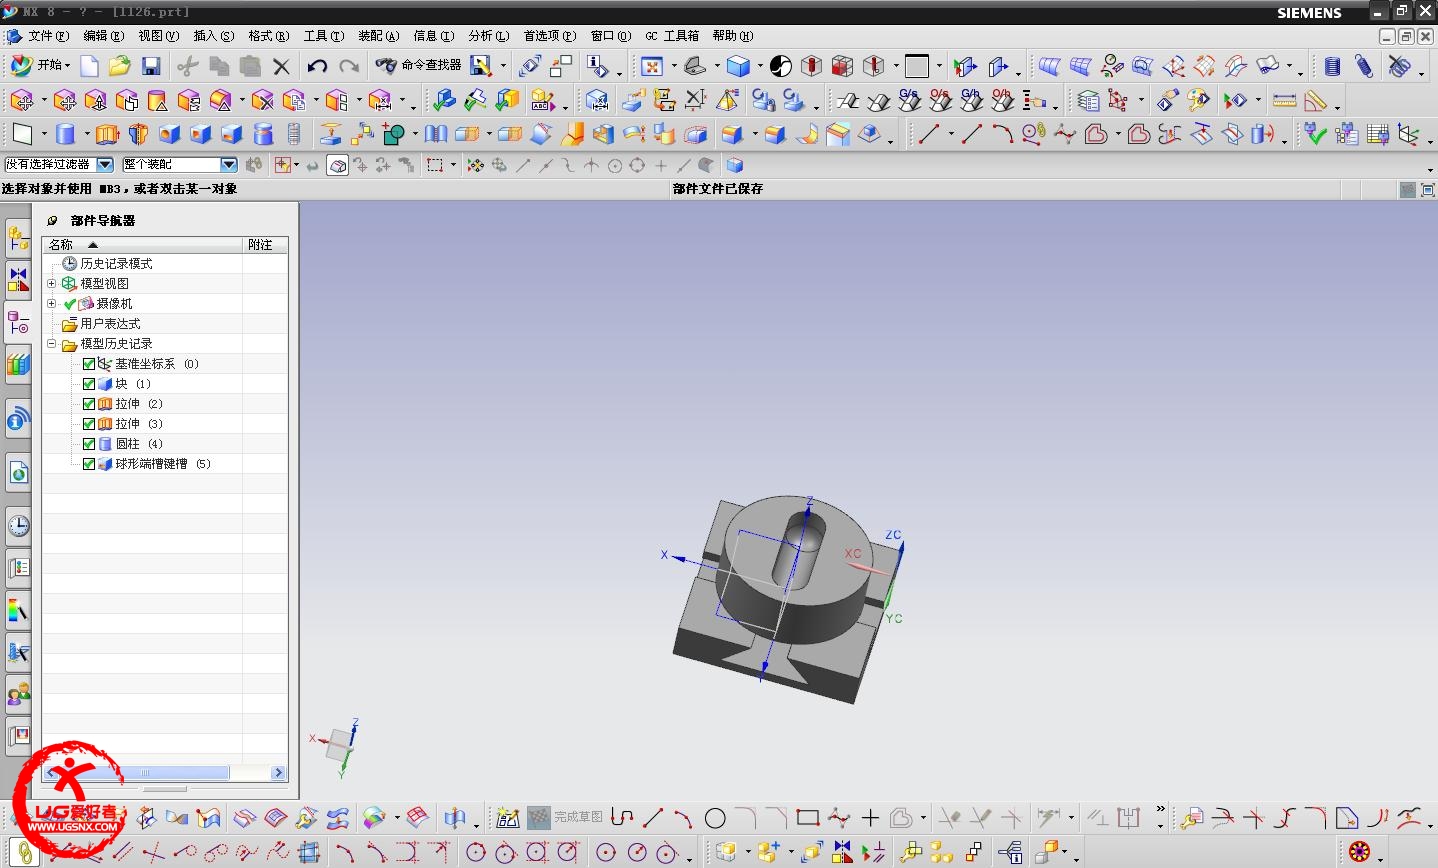This screenshot has width=1438, height=868.
Task: Open background color dropdown beside gray square
Action: pyautogui.click(x=939, y=66)
